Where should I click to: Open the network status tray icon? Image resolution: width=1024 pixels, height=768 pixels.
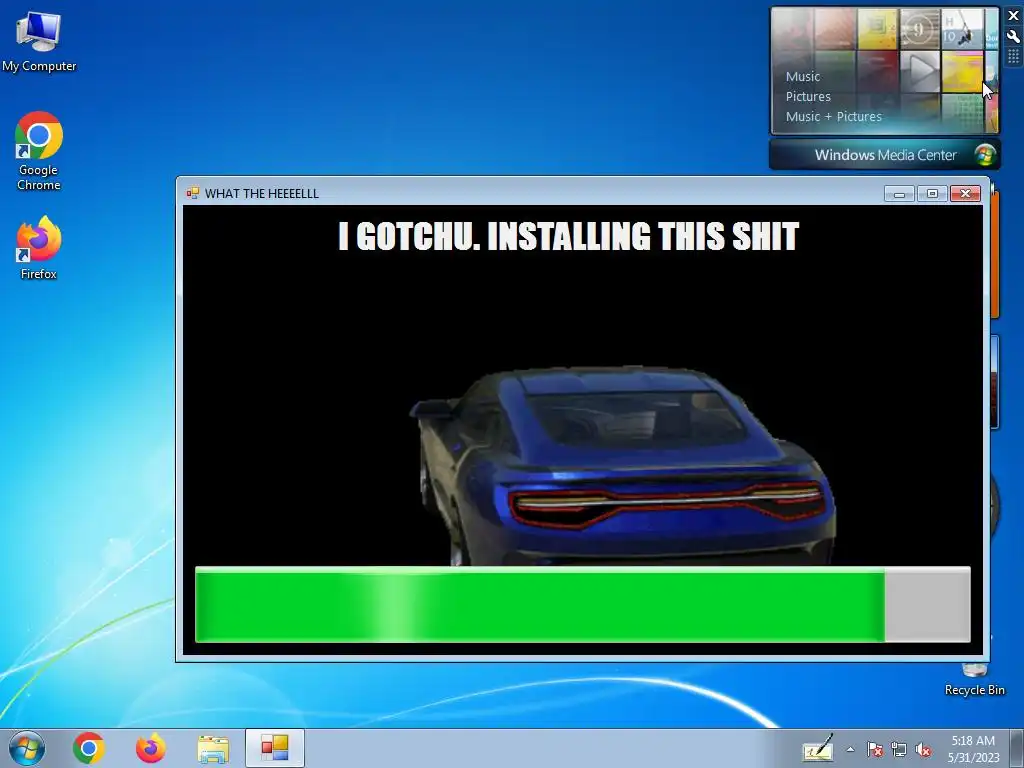pyautogui.click(x=899, y=749)
